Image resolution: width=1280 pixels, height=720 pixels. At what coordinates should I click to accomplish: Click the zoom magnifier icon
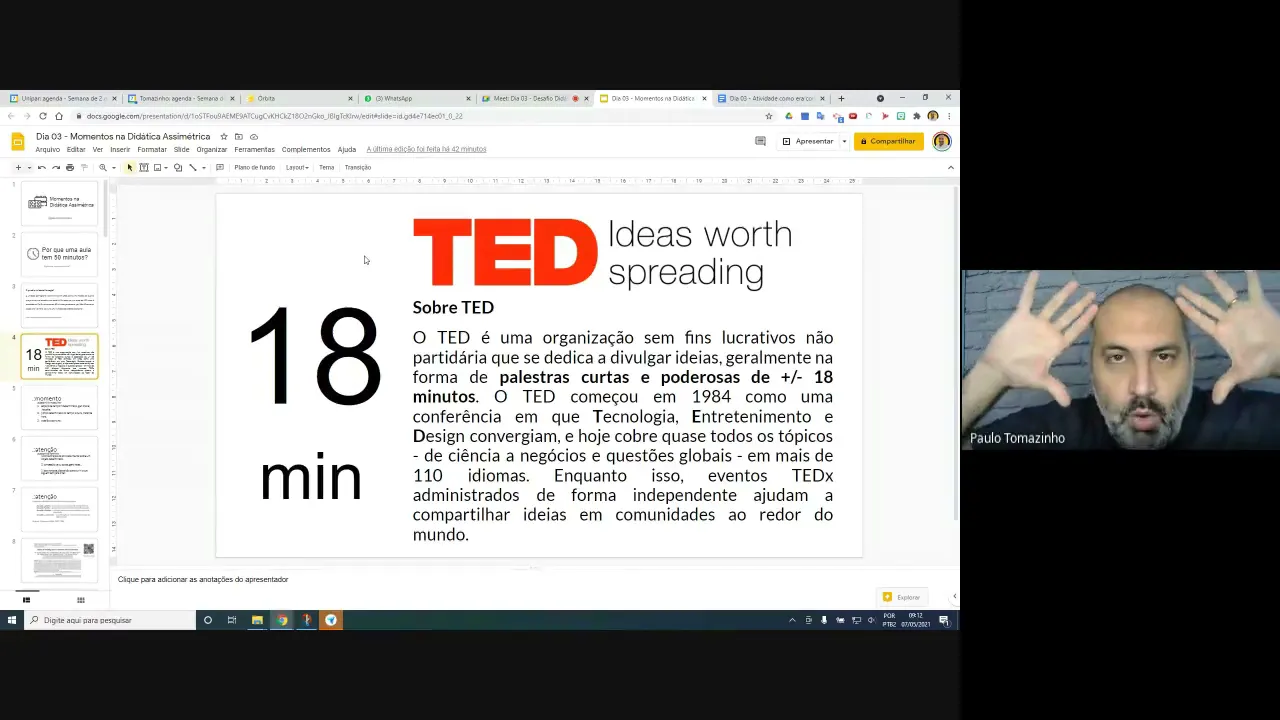point(102,167)
